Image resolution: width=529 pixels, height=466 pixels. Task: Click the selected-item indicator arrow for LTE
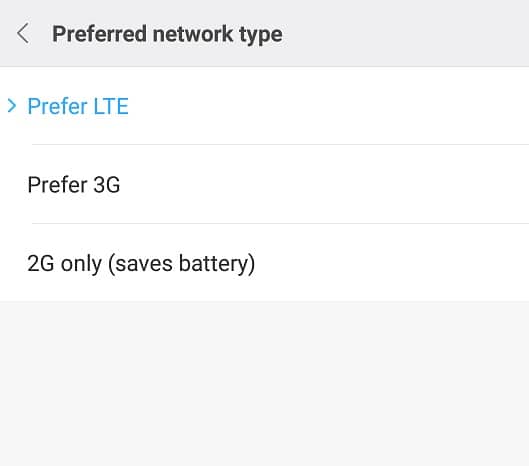click(12, 106)
